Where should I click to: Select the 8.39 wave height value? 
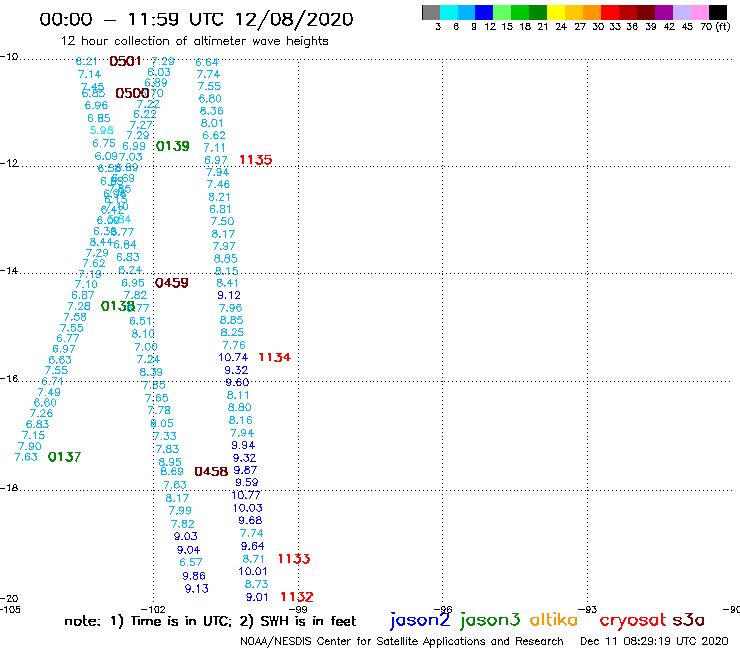pyautogui.click(x=151, y=372)
